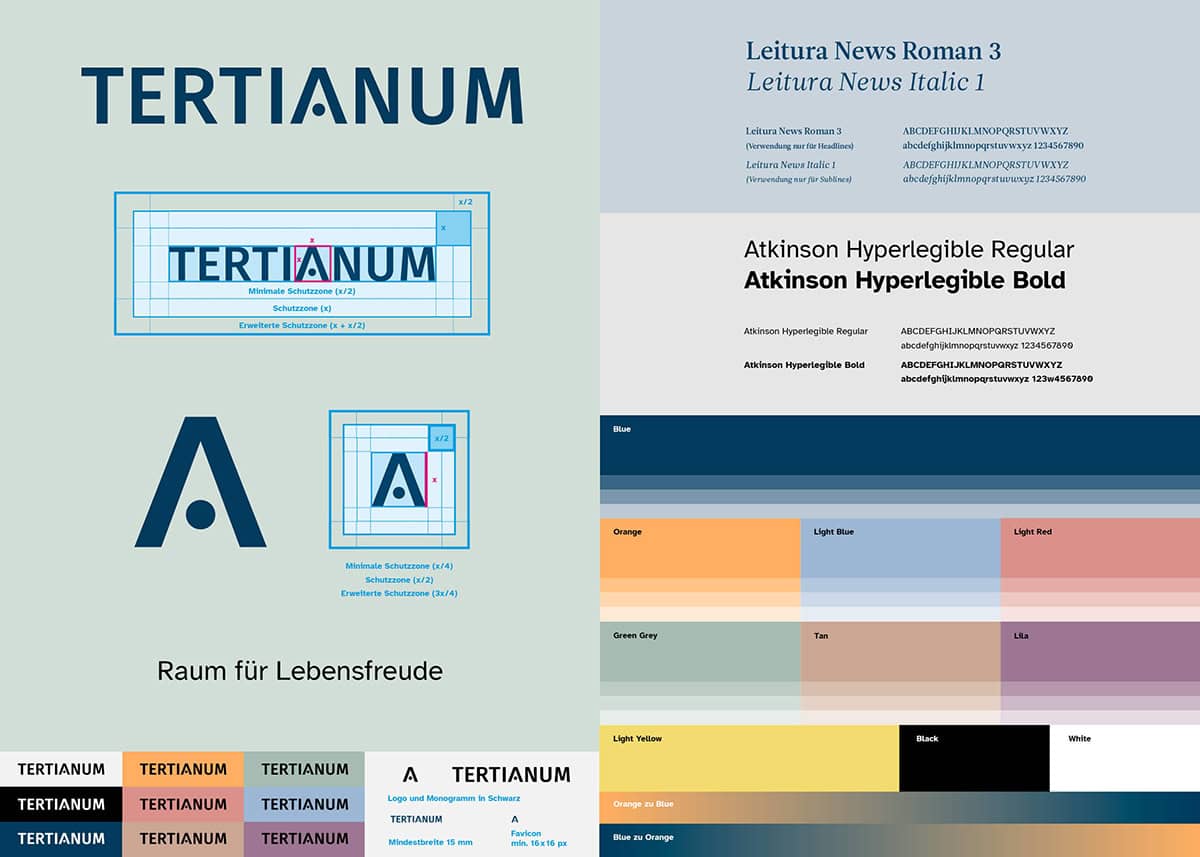Screen dimensions: 1200x857
Task: Click the TERTIANUM wordmark inside the protection-zone grid
Action: point(303,264)
